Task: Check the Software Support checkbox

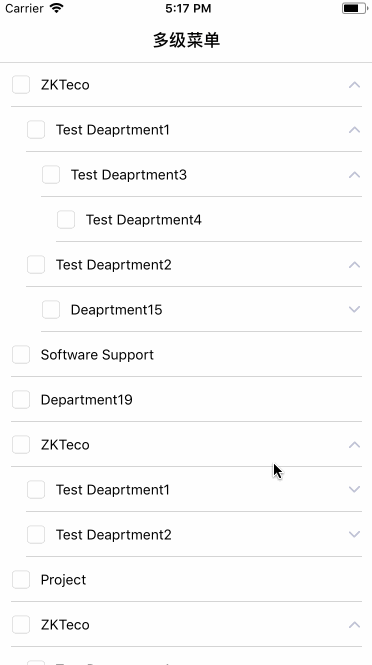Action: (21, 355)
